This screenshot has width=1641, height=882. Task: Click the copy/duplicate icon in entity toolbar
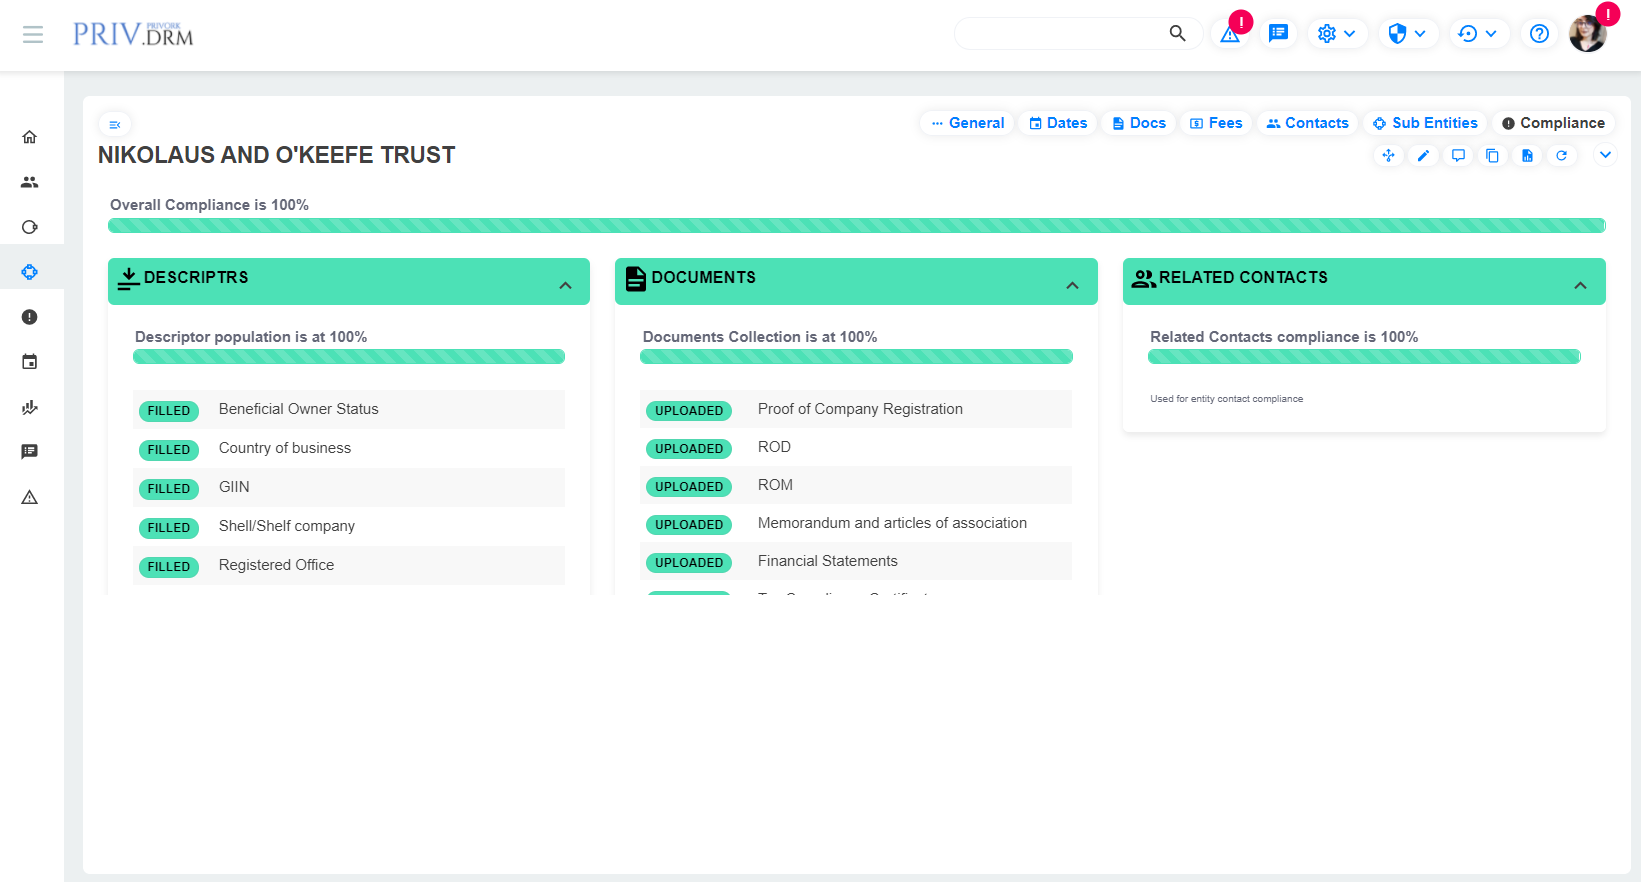[1492, 155]
